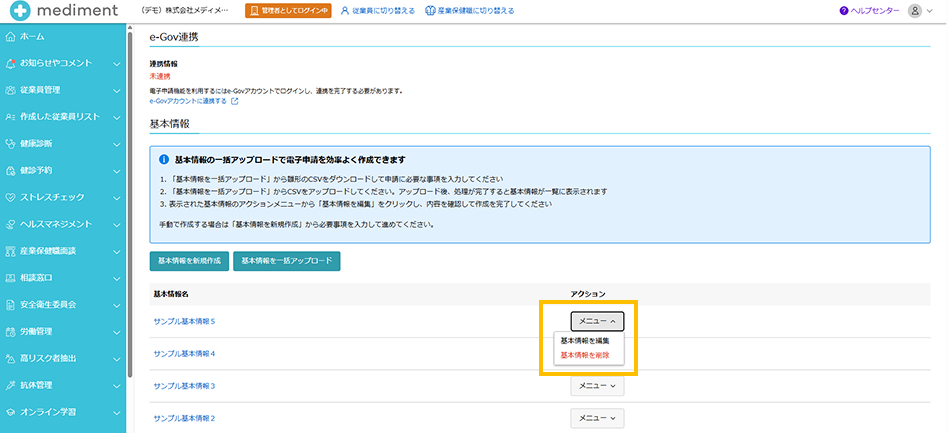Expand the 従業員管理 sidebar chevron
Viewport: 948px width, 433px height.
tap(117, 90)
